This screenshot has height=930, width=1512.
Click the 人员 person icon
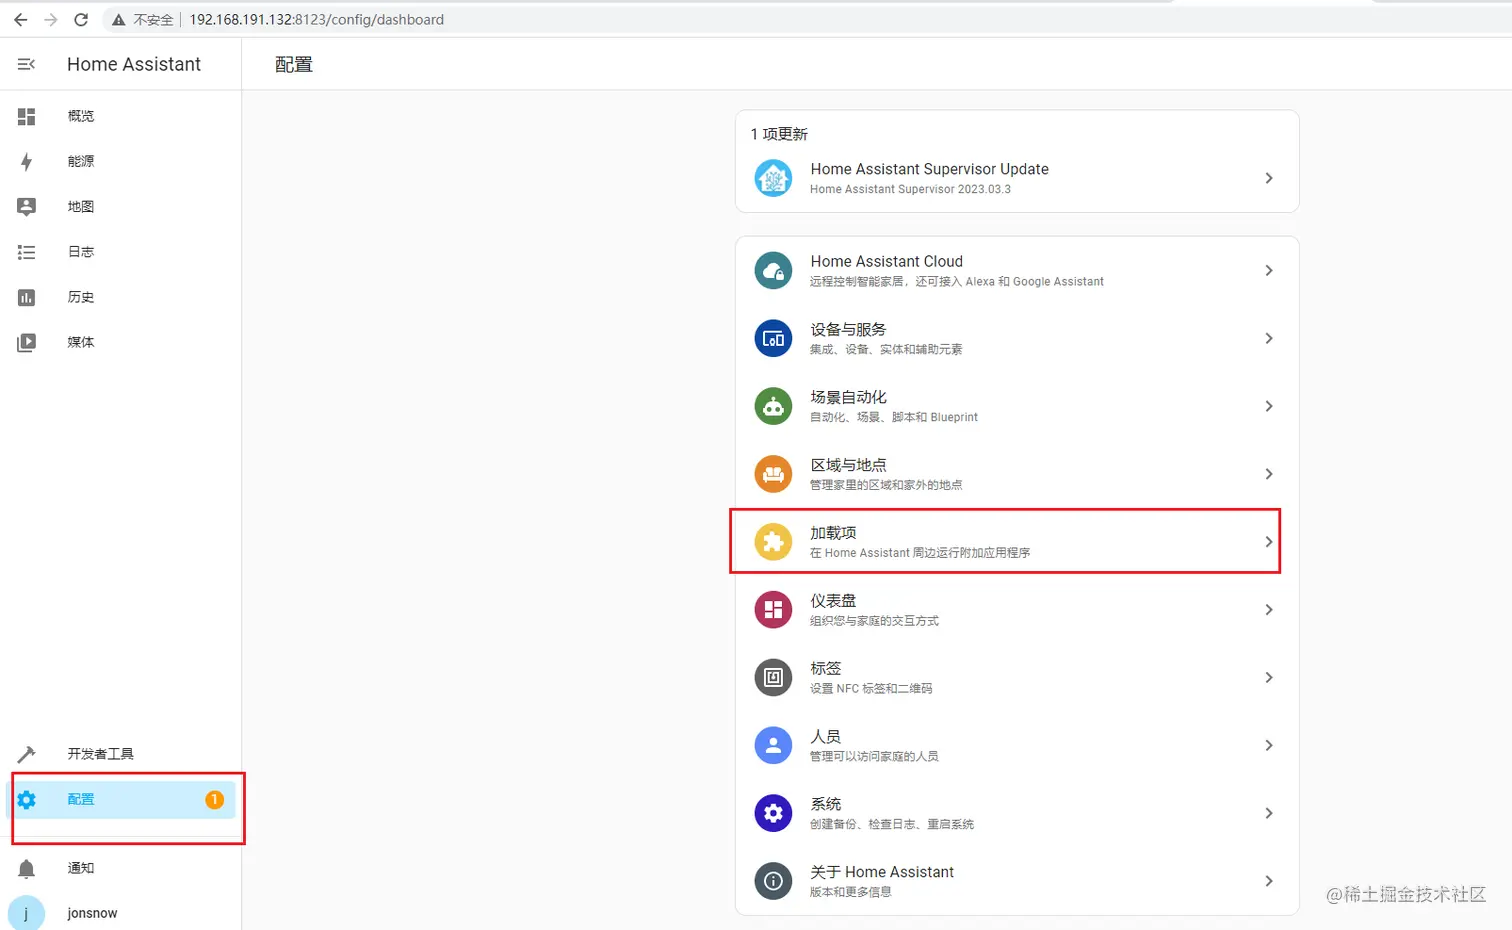click(x=773, y=745)
